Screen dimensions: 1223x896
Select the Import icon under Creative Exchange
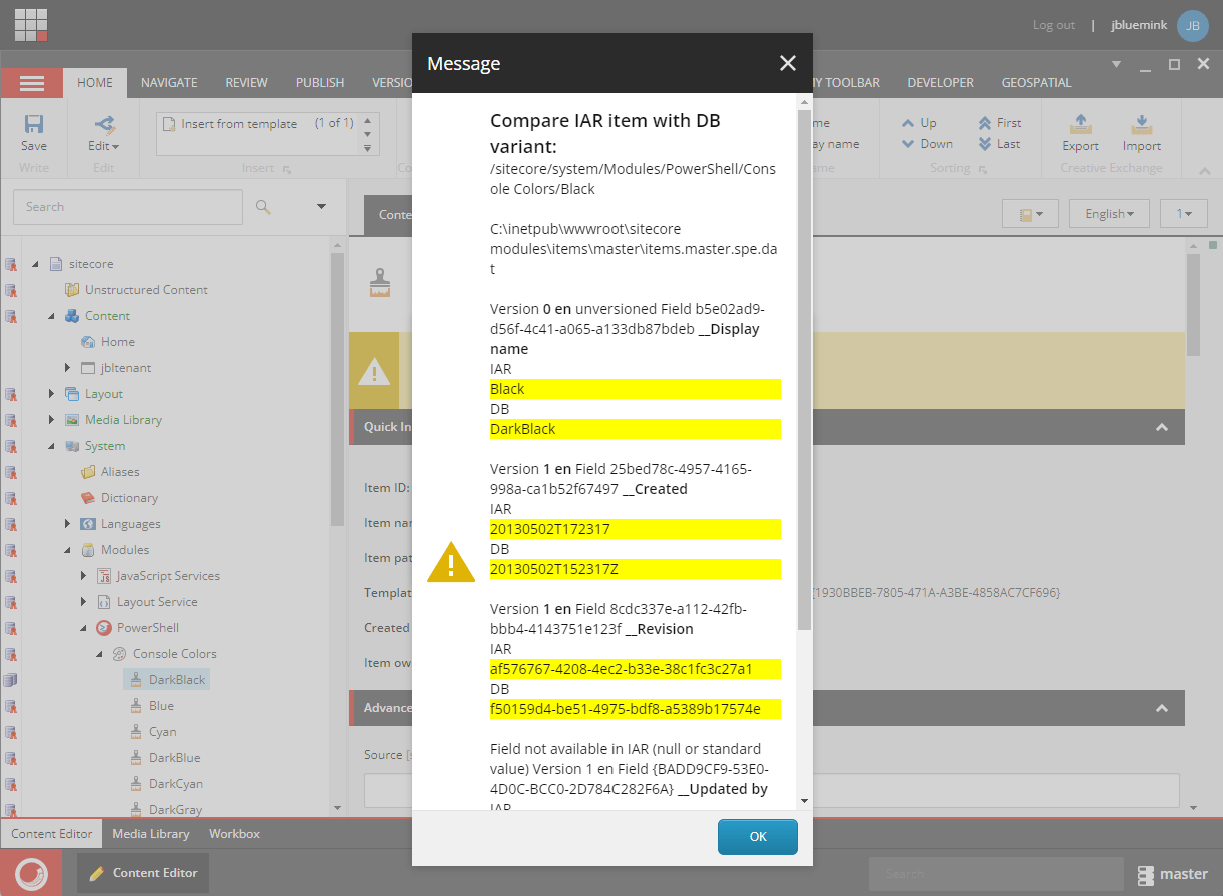pos(1141,125)
